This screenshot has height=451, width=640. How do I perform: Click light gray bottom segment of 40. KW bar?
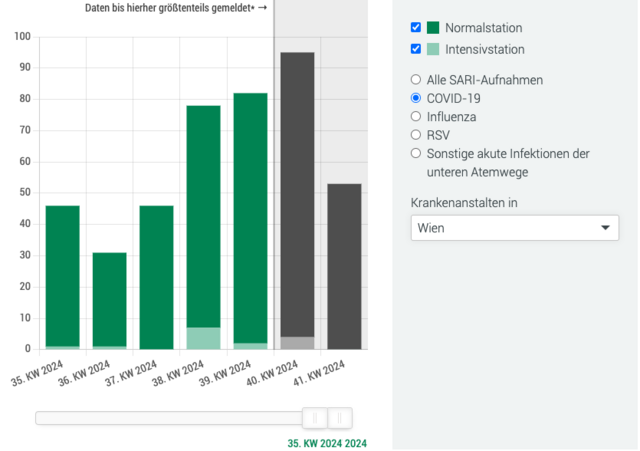297,343
